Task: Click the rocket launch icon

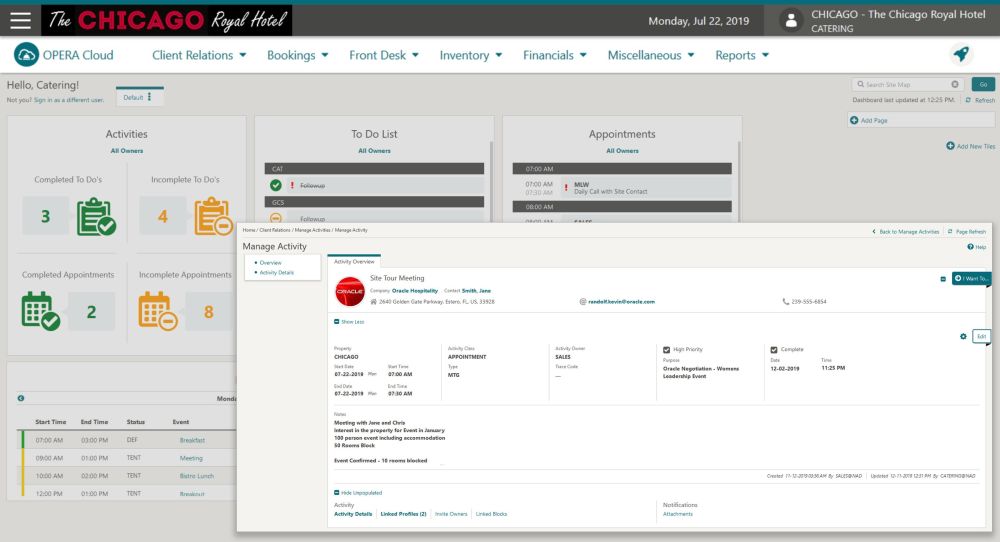Action: click(x=961, y=54)
